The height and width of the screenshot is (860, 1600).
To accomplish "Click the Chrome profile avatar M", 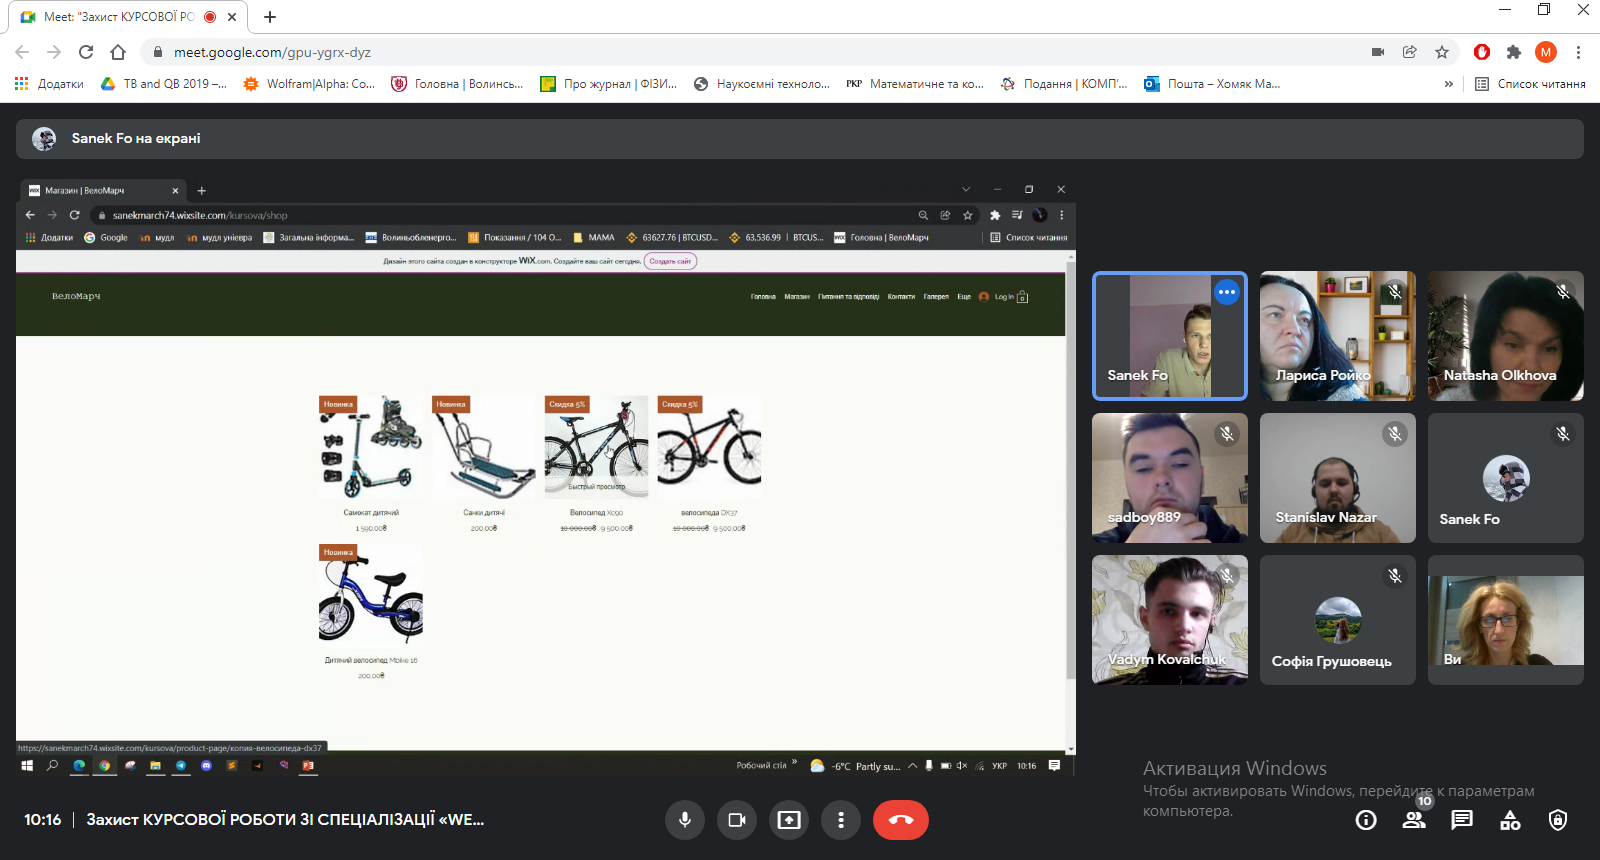I will [x=1546, y=52].
